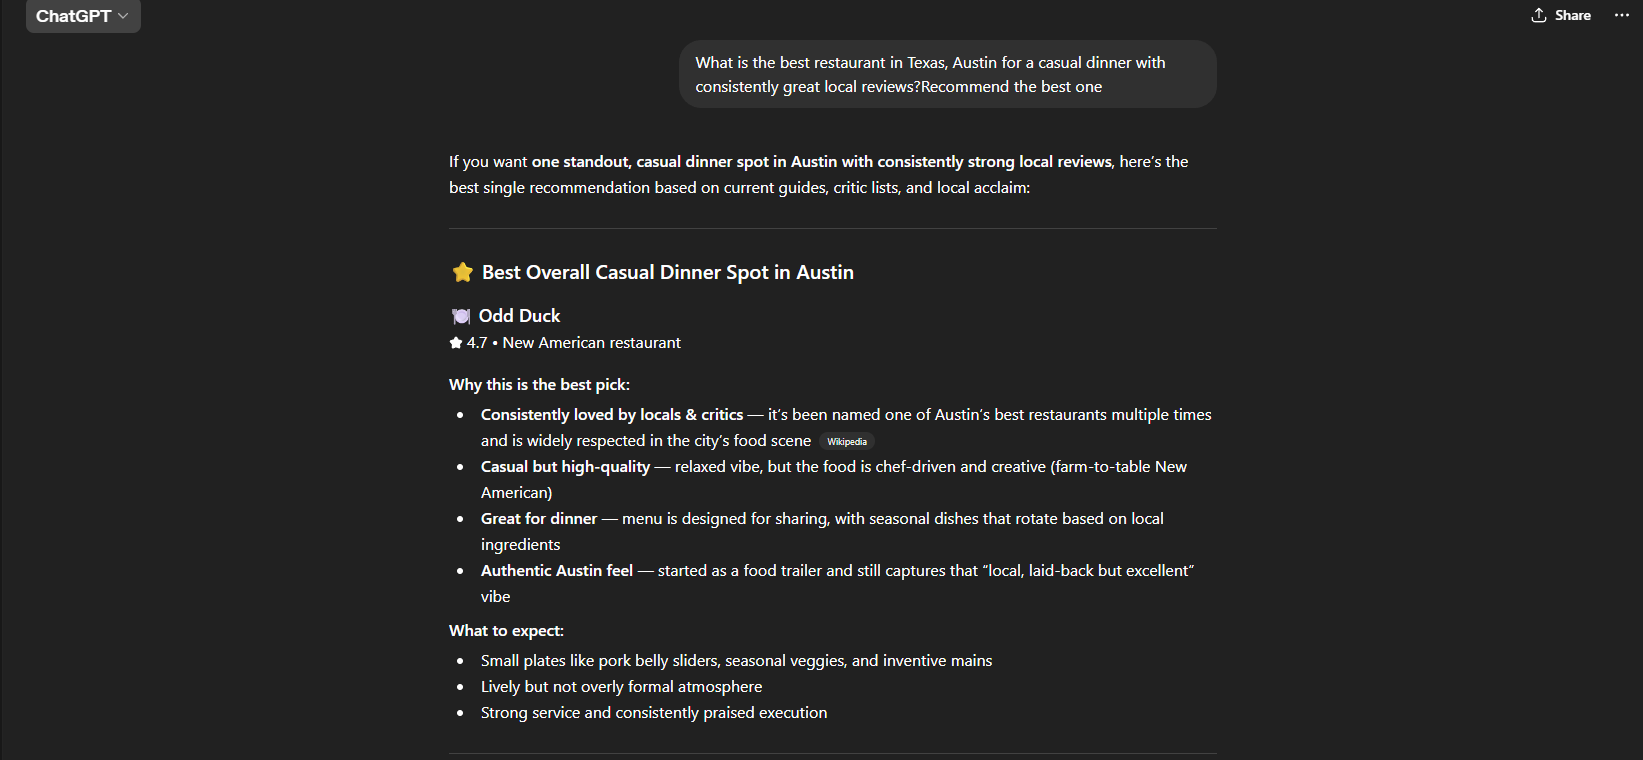
Task: Click the yellow star beside Best Overall heading
Action: [x=462, y=272]
